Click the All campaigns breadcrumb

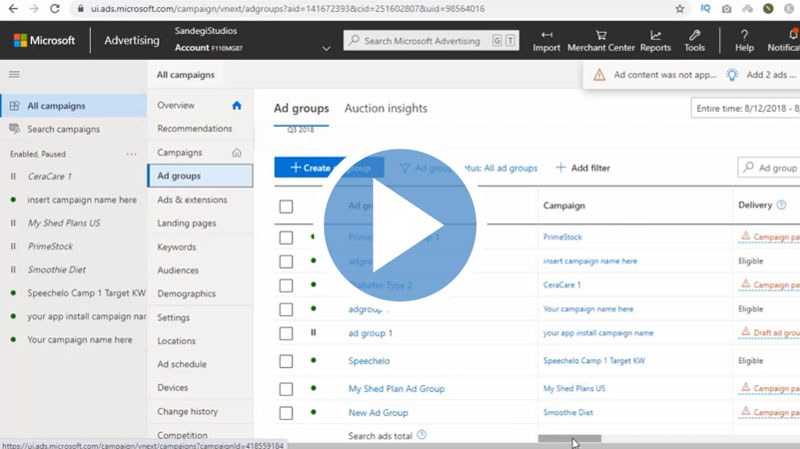[186, 75]
